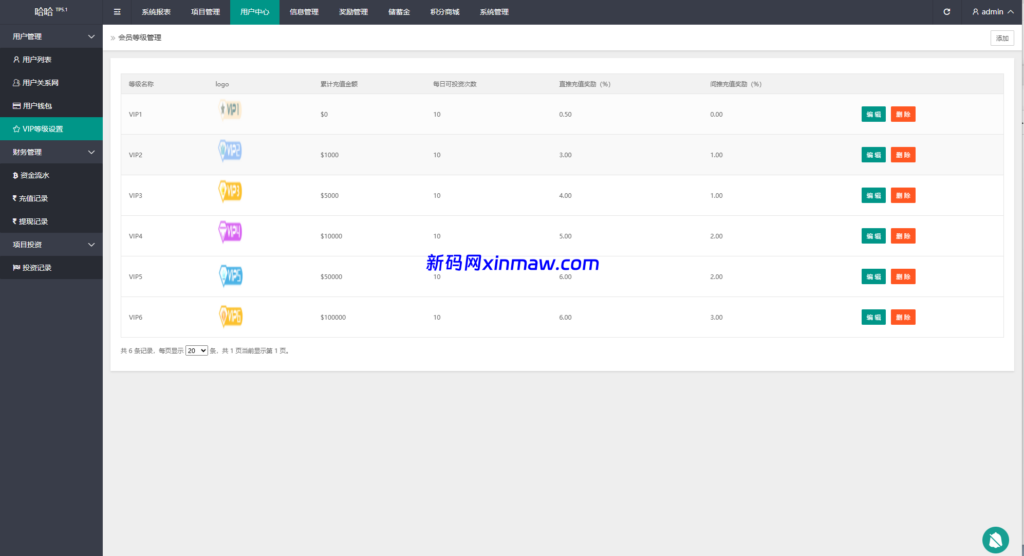
Task: Click the red 删除 button for VIP1
Action: (x=903, y=114)
